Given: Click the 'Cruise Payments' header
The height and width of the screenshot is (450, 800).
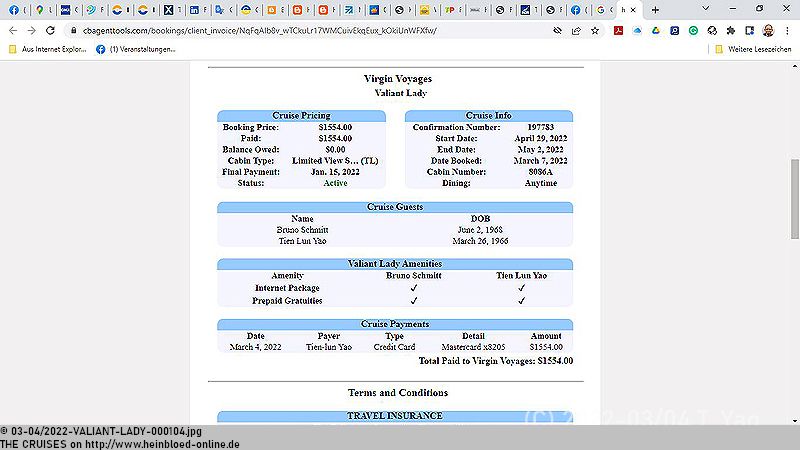Looking at the screenshot, I should pyautogui.click(x=395, y=324).
